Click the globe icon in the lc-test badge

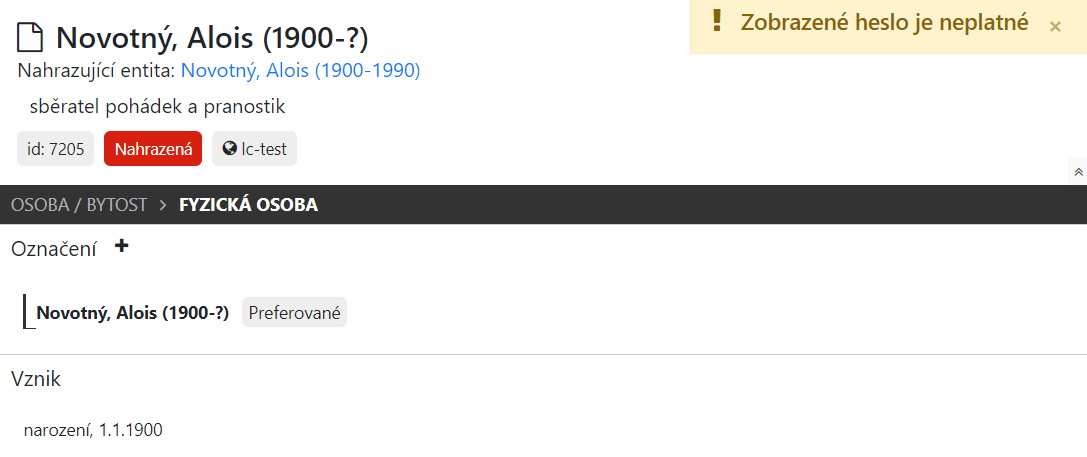tap(230, 149)
